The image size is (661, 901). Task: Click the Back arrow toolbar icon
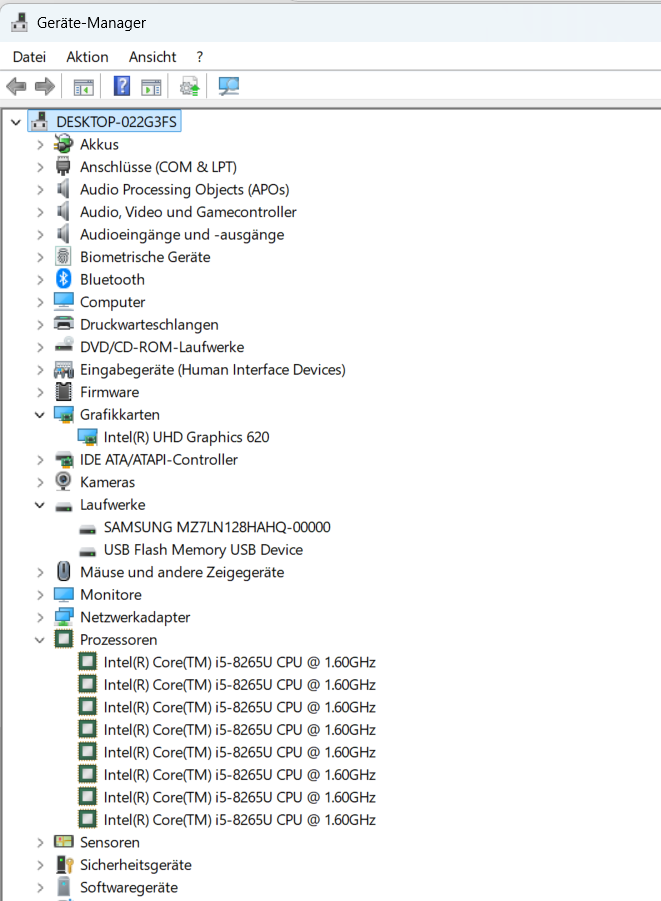click(x=16, y=87)
